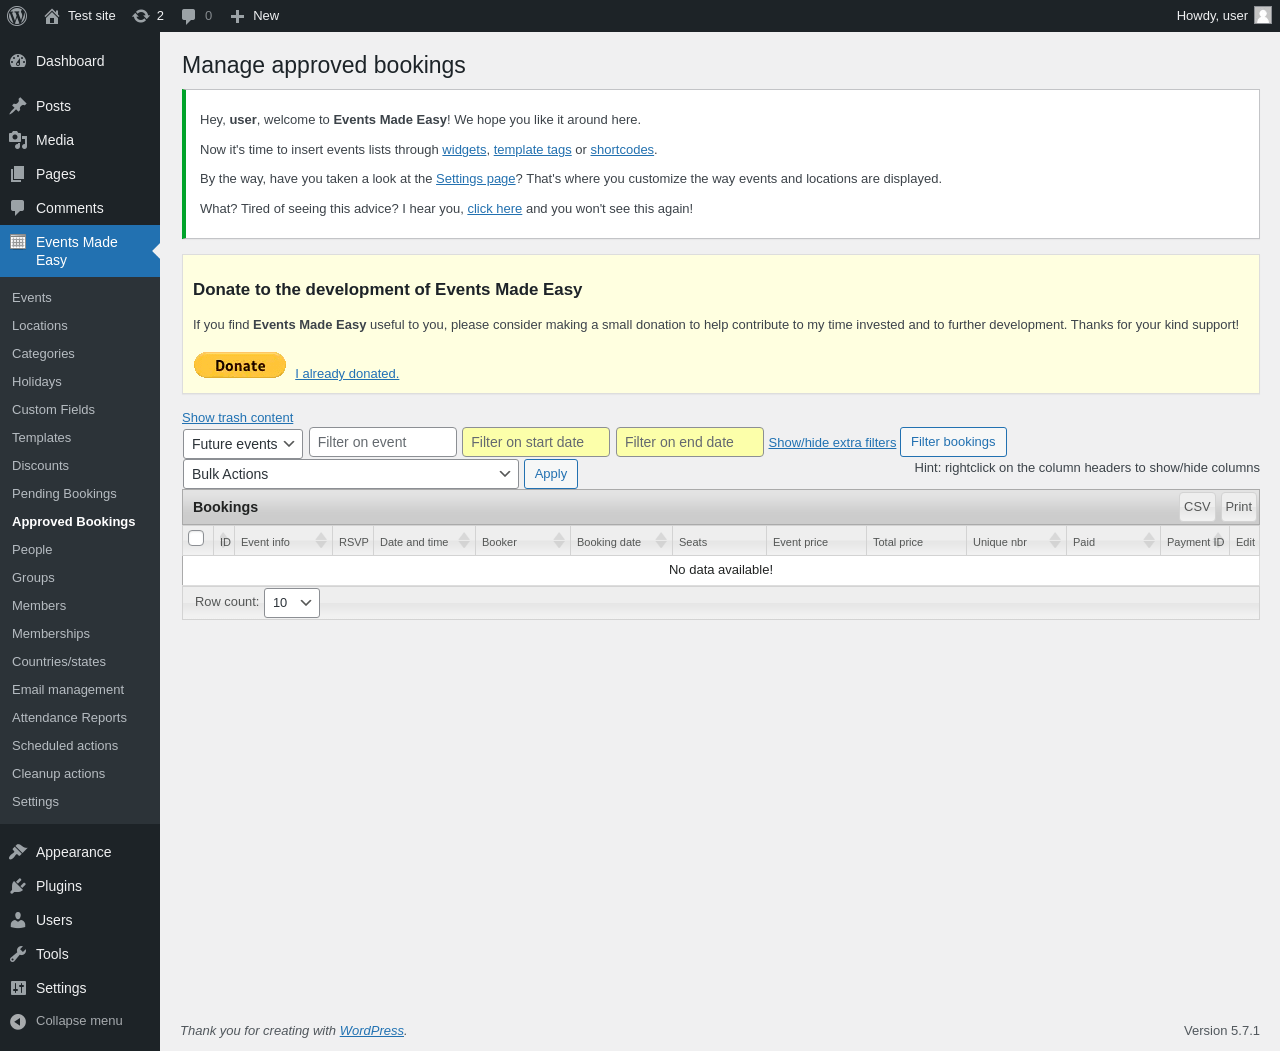Click the Payment ID column header

(x=1195, y=541)
